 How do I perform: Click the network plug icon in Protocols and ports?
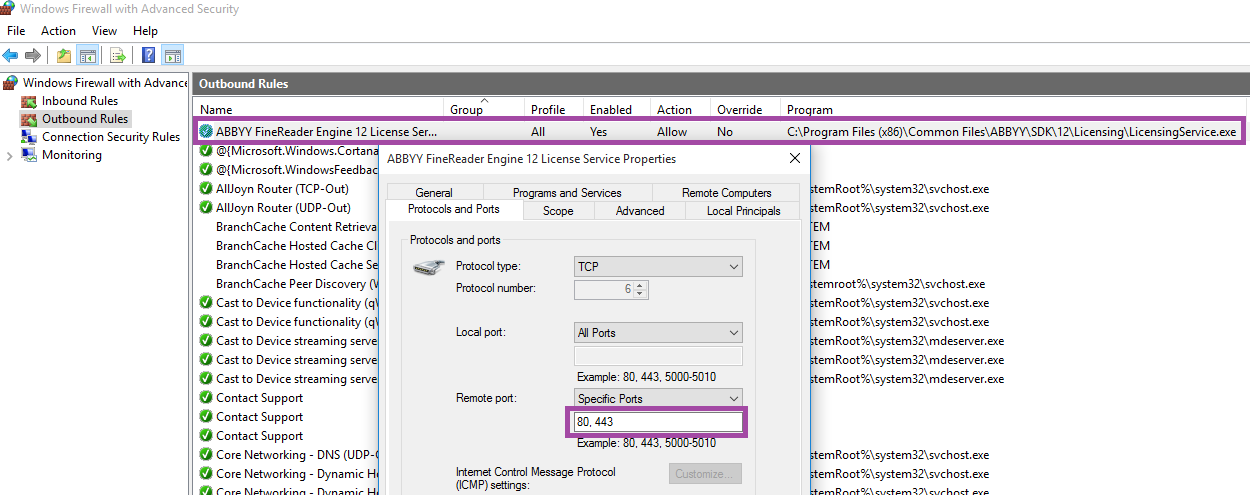pyautogui.click(x=430, y=267)
